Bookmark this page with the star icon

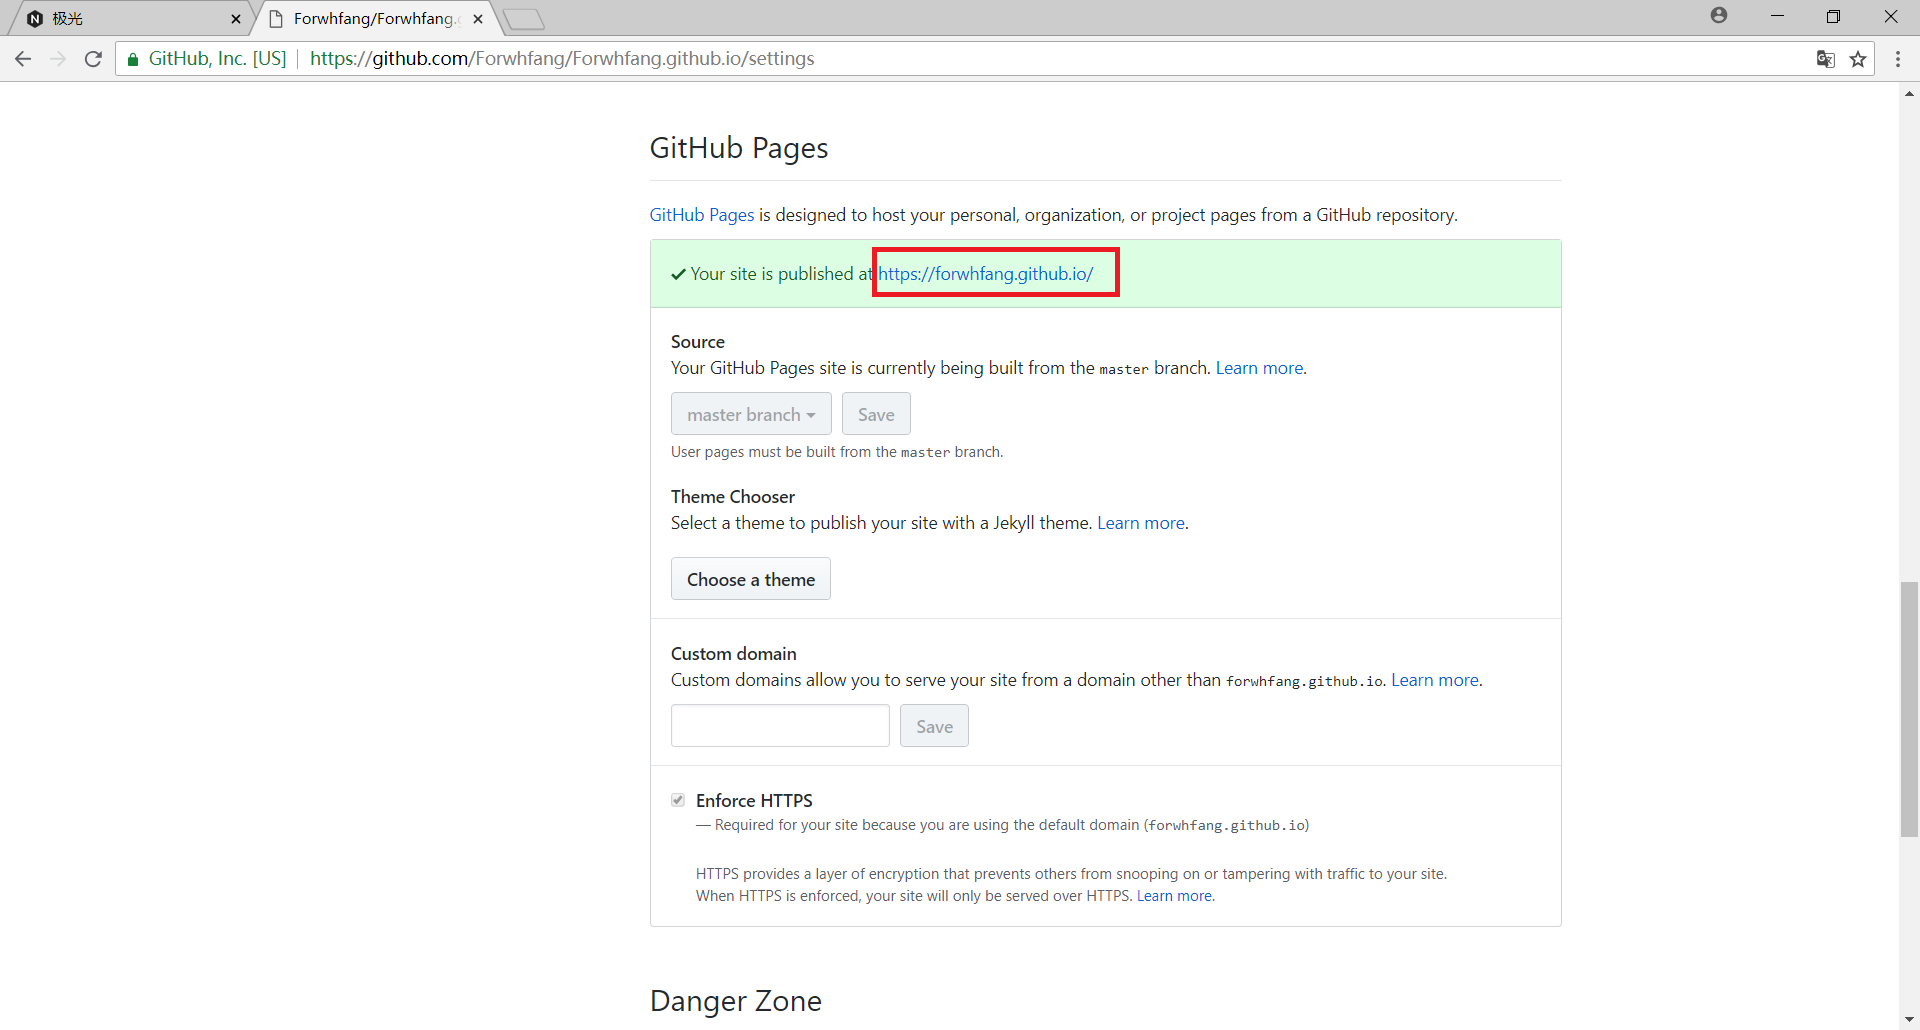[x=1858, y=59]
